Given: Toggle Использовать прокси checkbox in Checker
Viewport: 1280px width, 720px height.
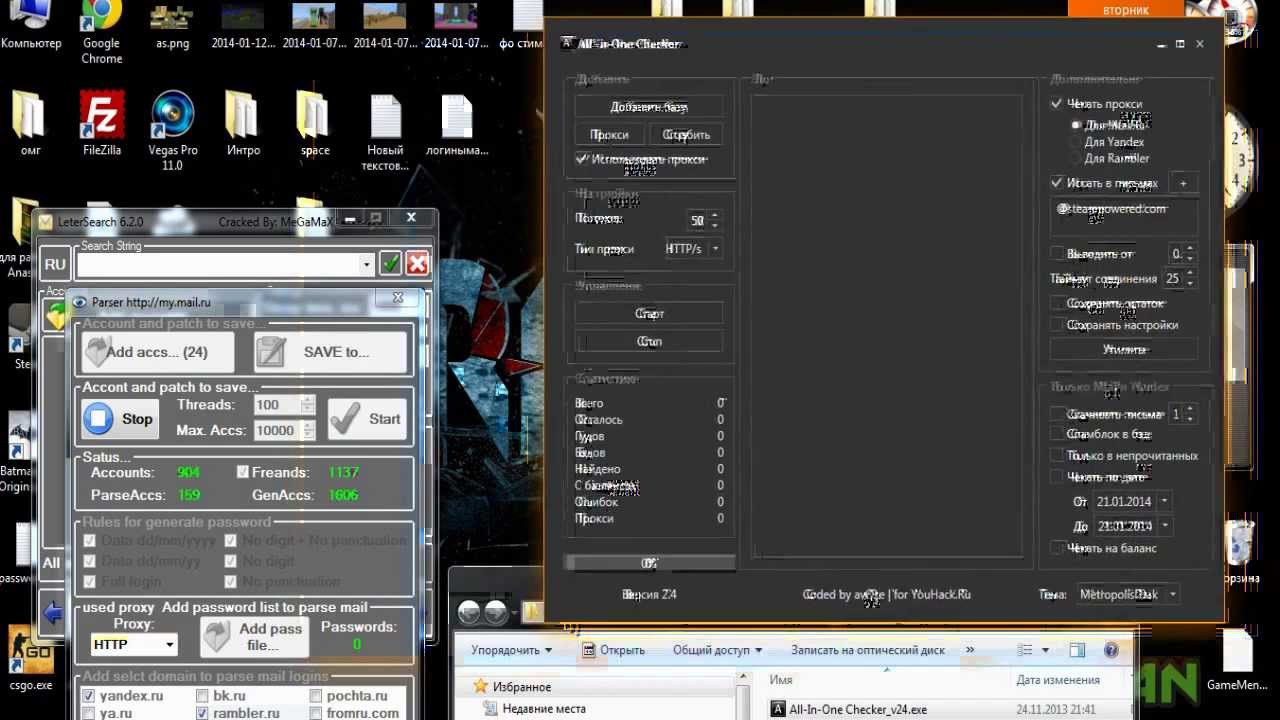Looking at the screenshot, I should pyautogui.click(x=582, y=159).
